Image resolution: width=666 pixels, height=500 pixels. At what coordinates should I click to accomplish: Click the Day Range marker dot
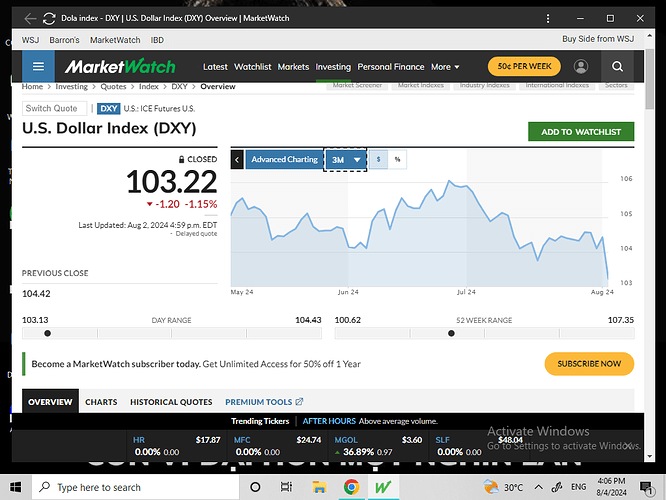[x=48, y=333]
